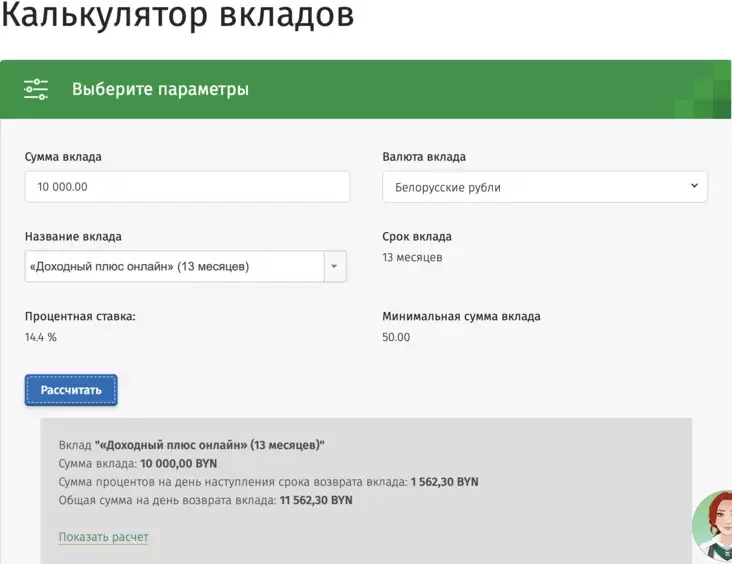Click the Сумма вклада label
This screenshot has height=564, width=732.
pyautogui.click(x=63, y=157)
